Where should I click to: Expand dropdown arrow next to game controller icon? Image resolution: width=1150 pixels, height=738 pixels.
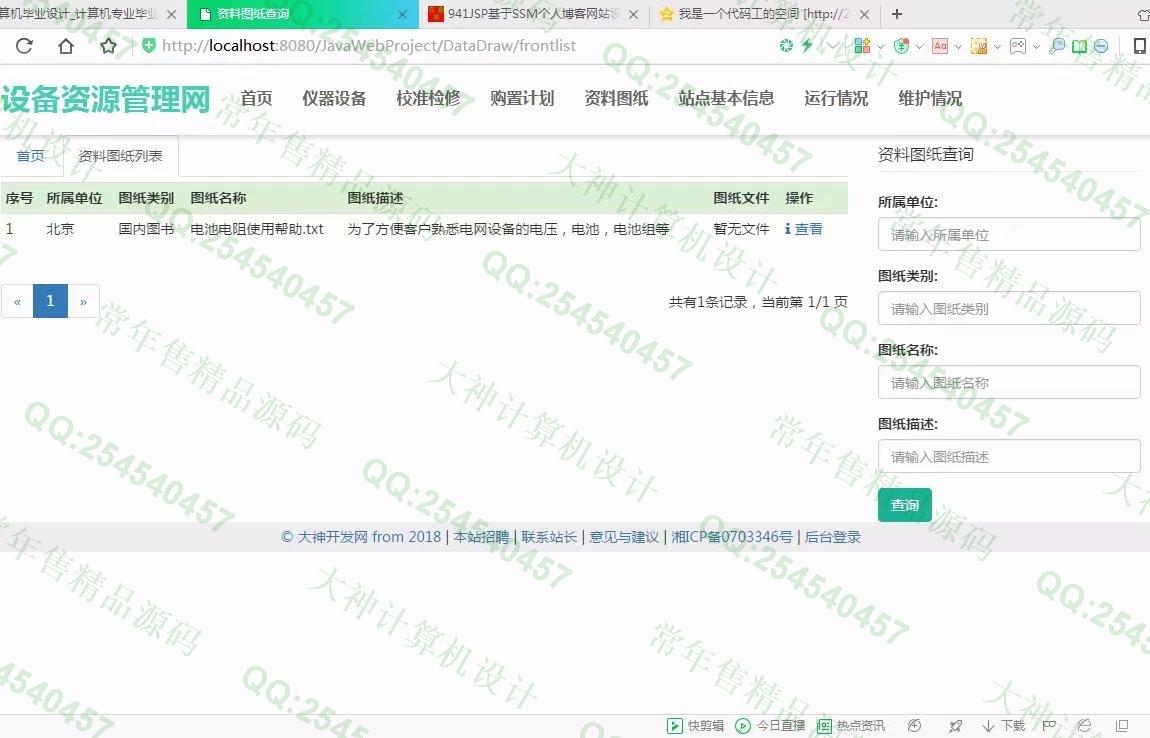point(1036,46)
